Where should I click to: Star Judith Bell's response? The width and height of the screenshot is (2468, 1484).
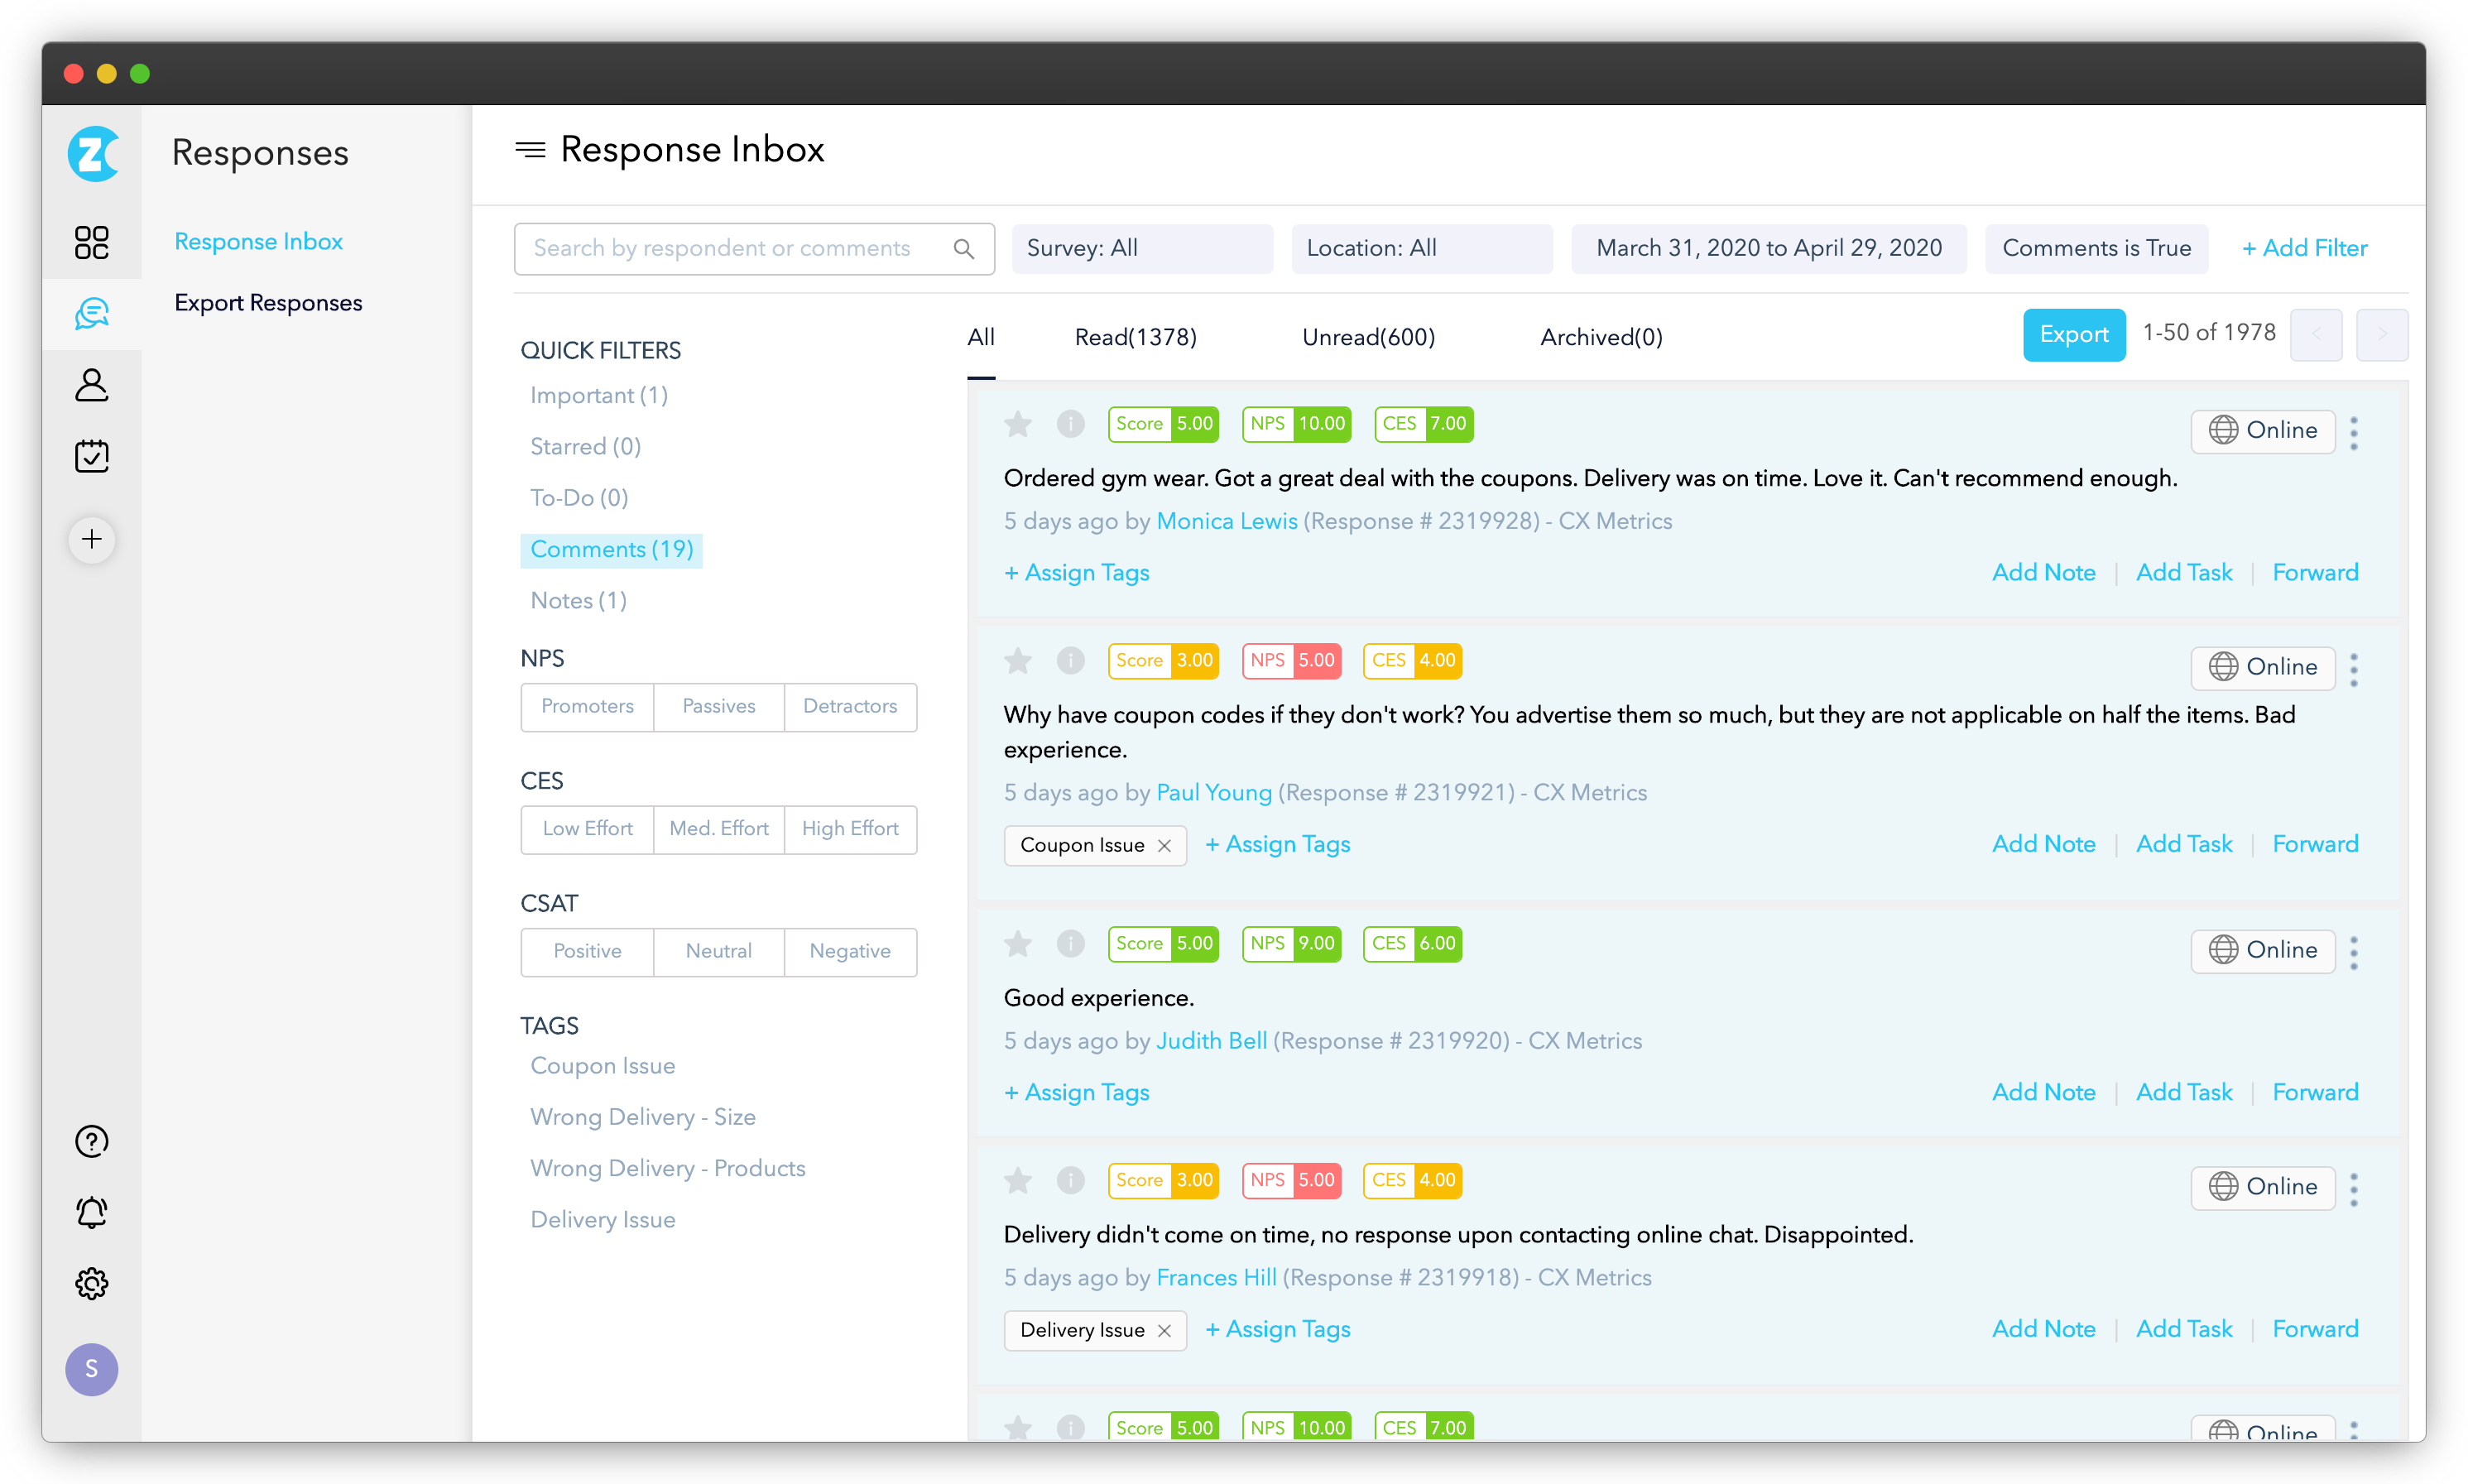tap(1018, 944)
